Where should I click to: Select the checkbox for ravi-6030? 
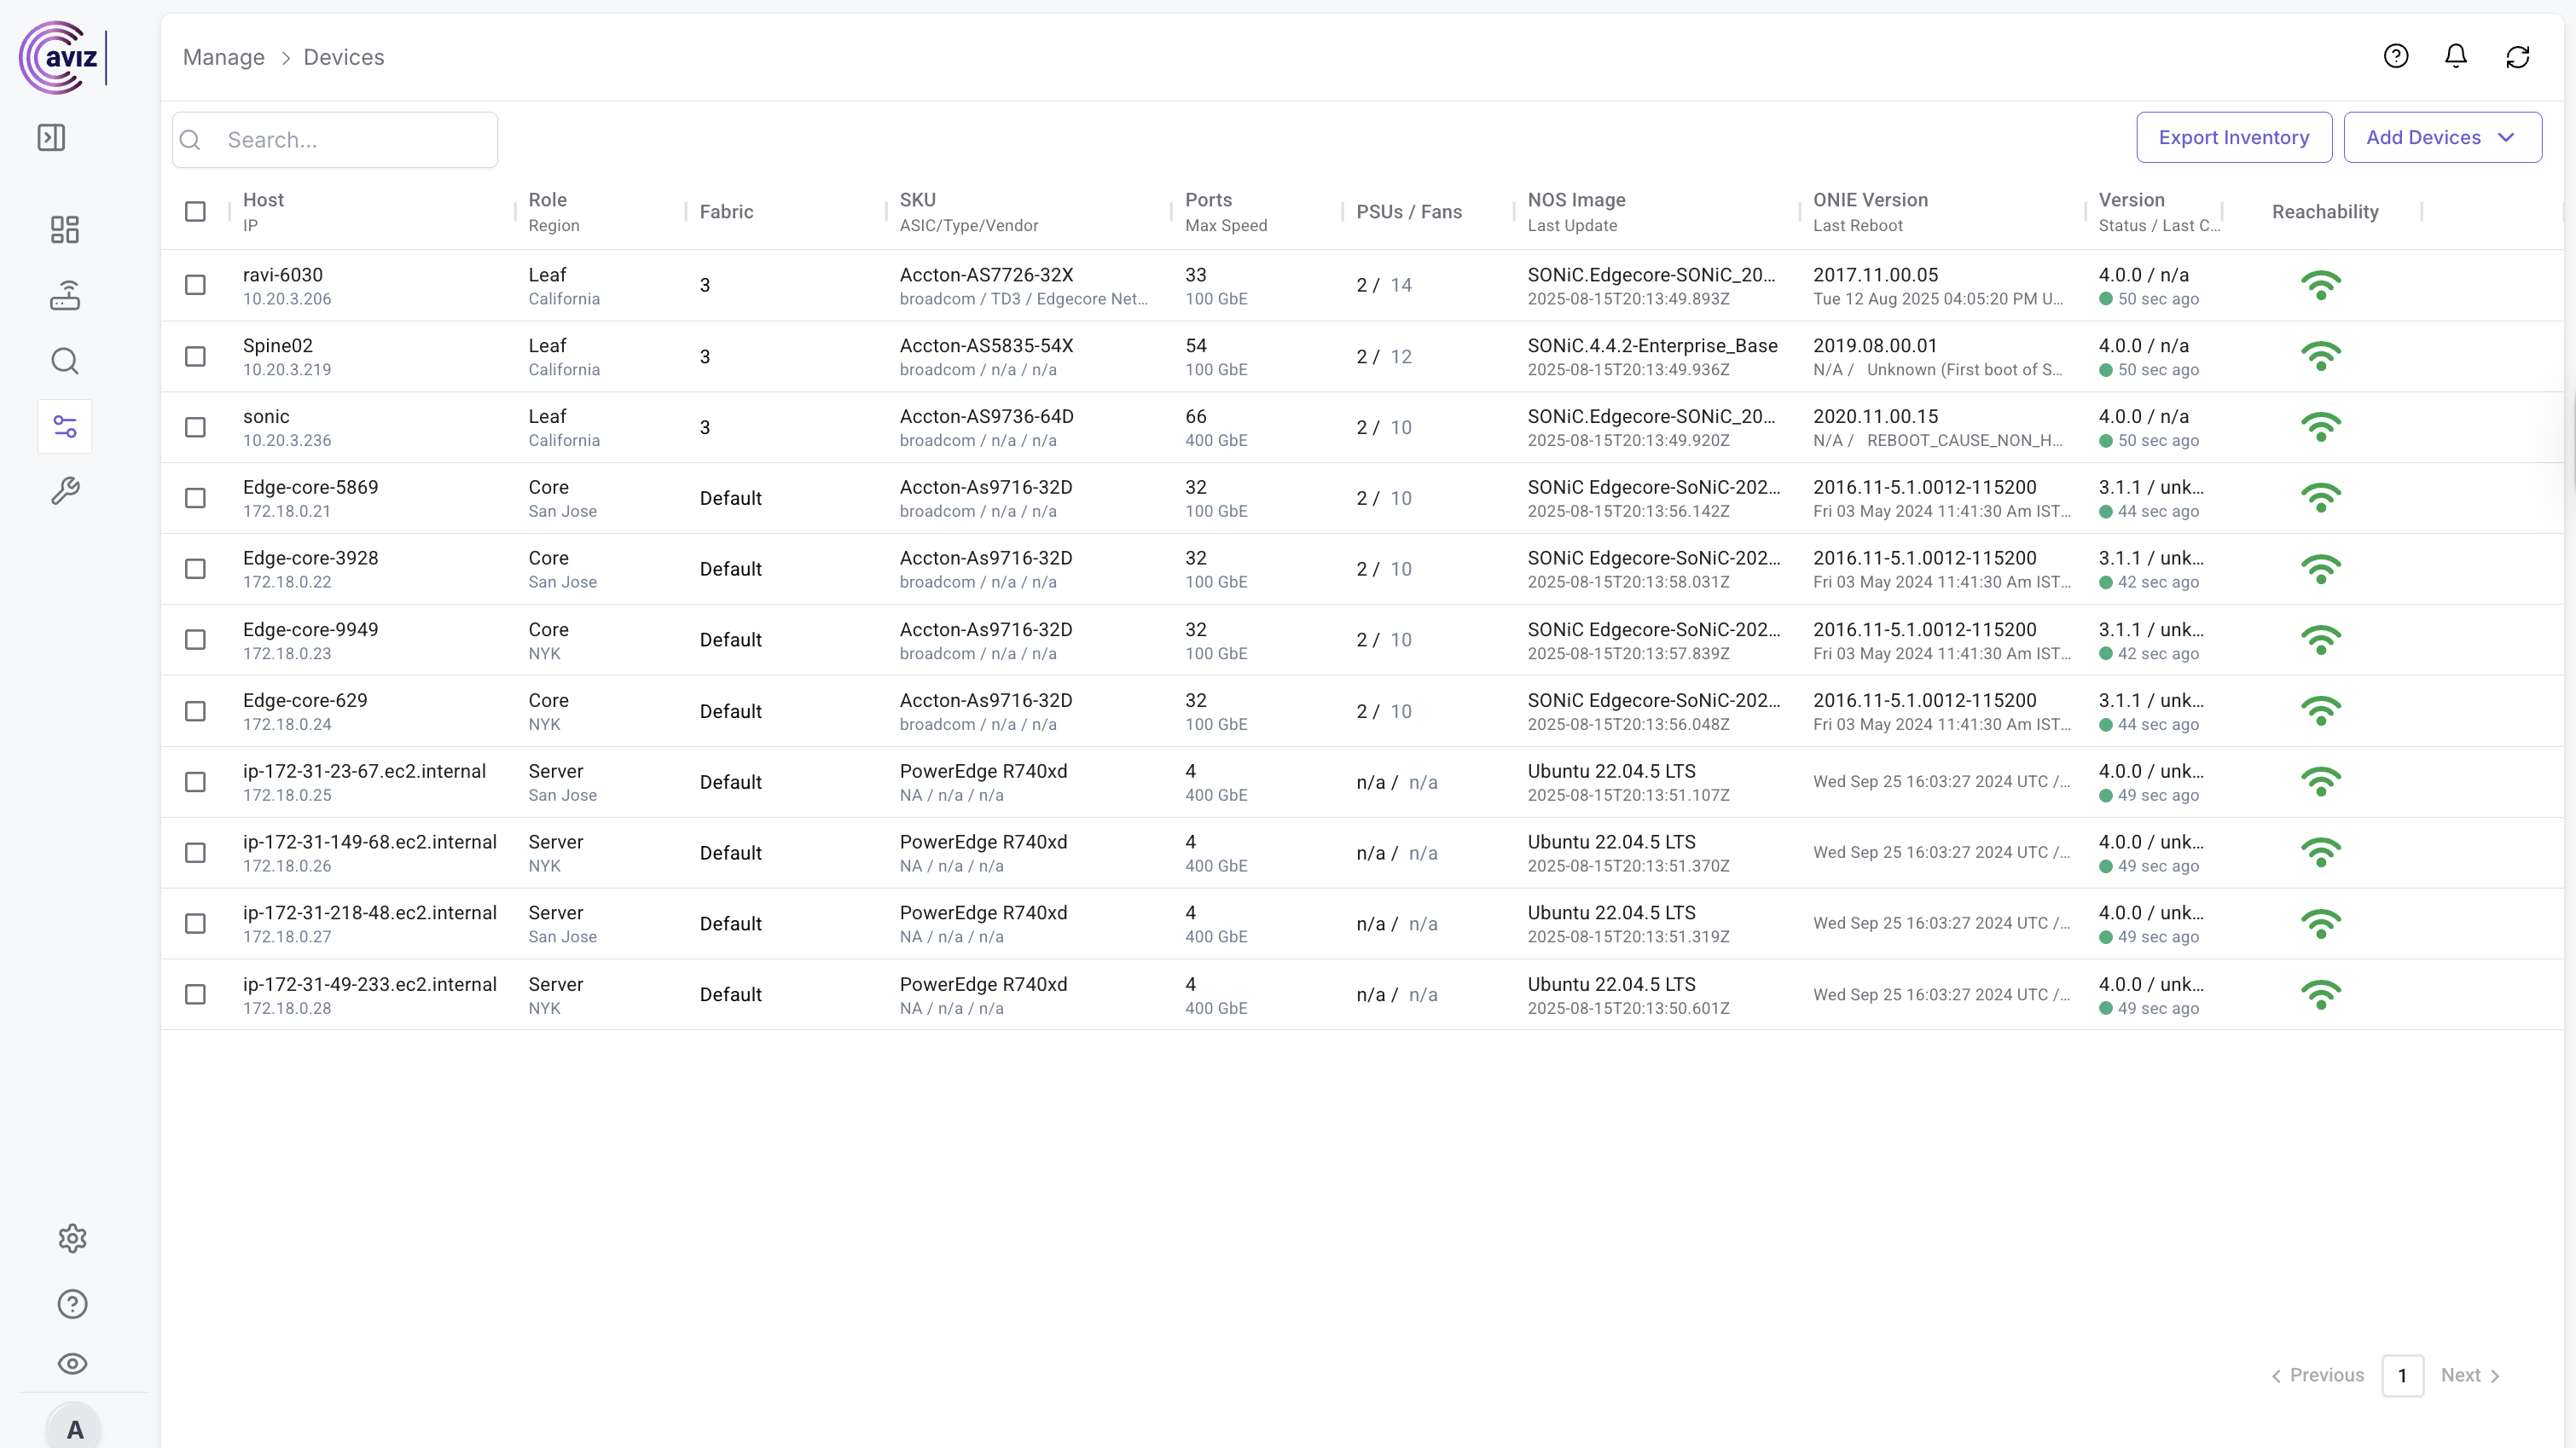tap(195, 285)
